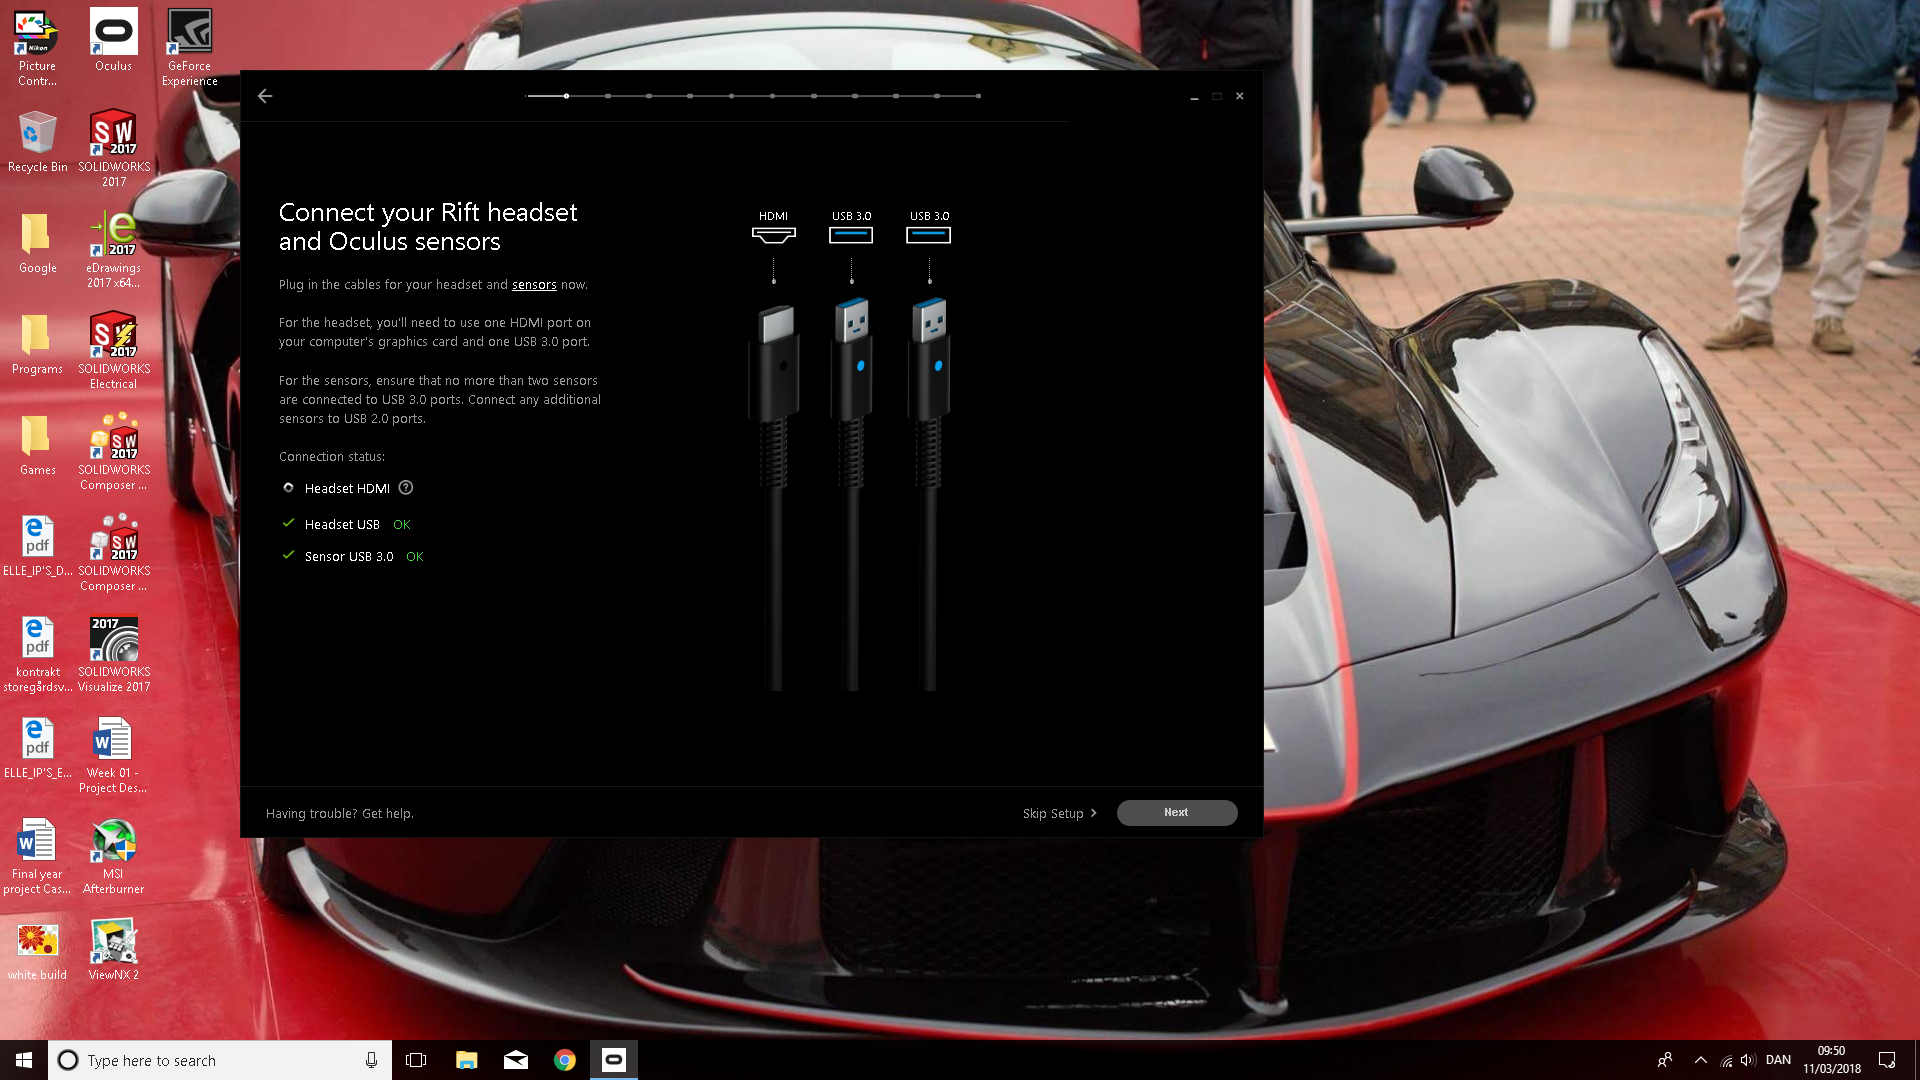
Task: Open the DAN input language selector
Action: 1778,1060
